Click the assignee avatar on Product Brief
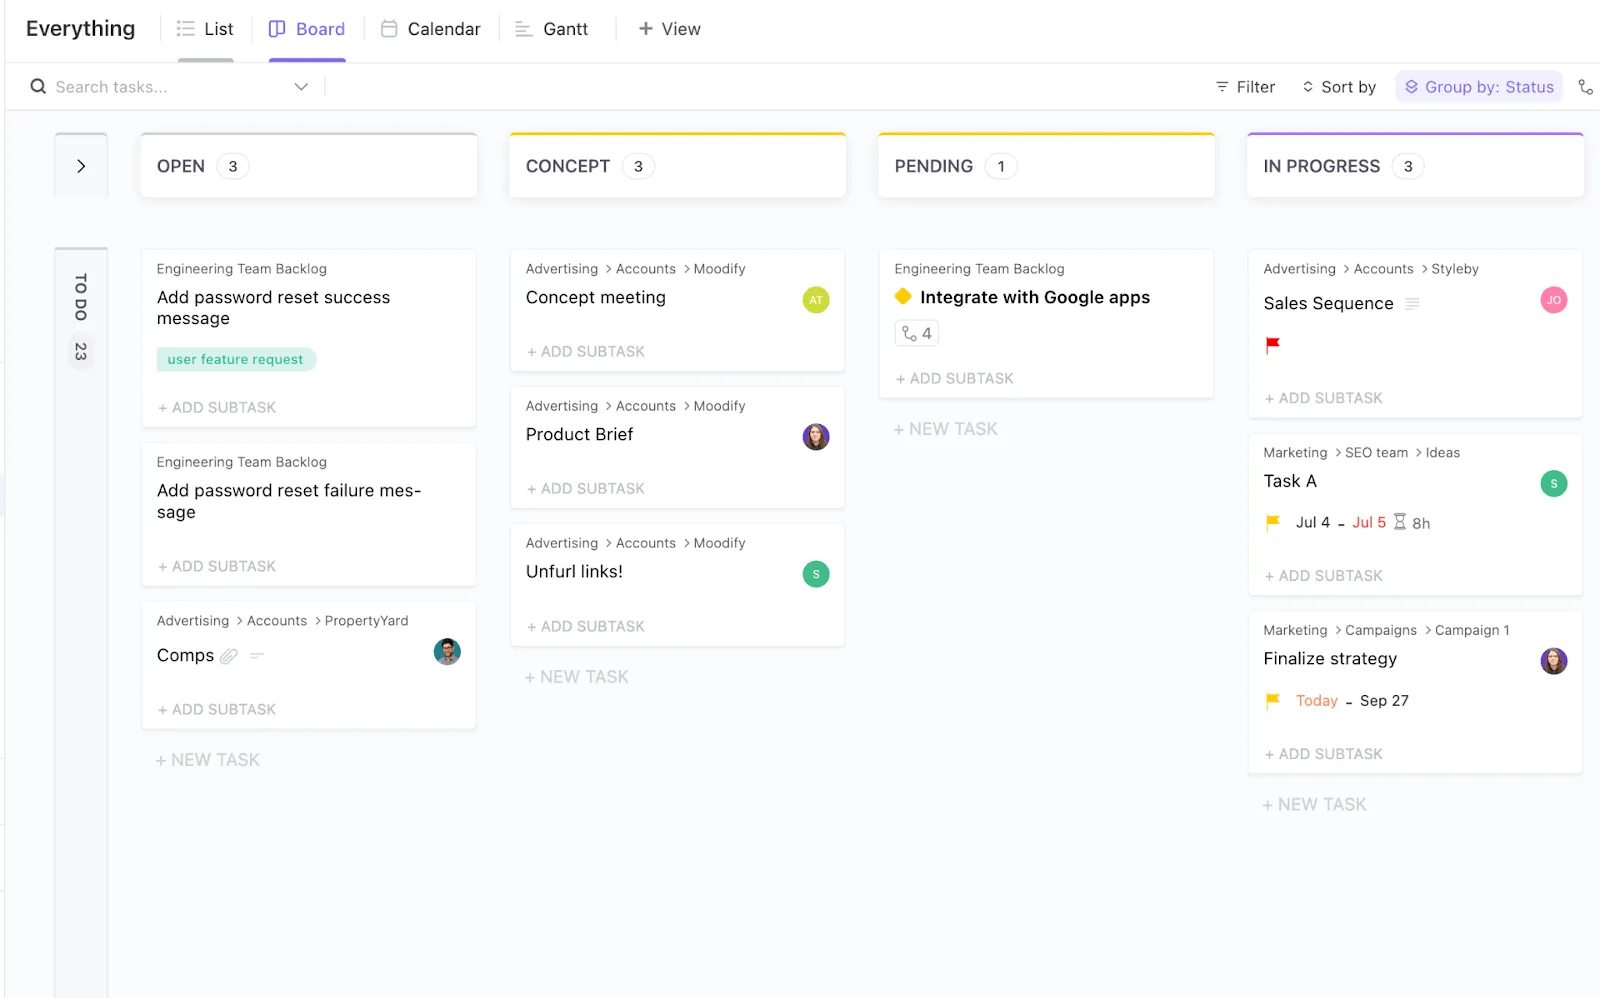 816,437
